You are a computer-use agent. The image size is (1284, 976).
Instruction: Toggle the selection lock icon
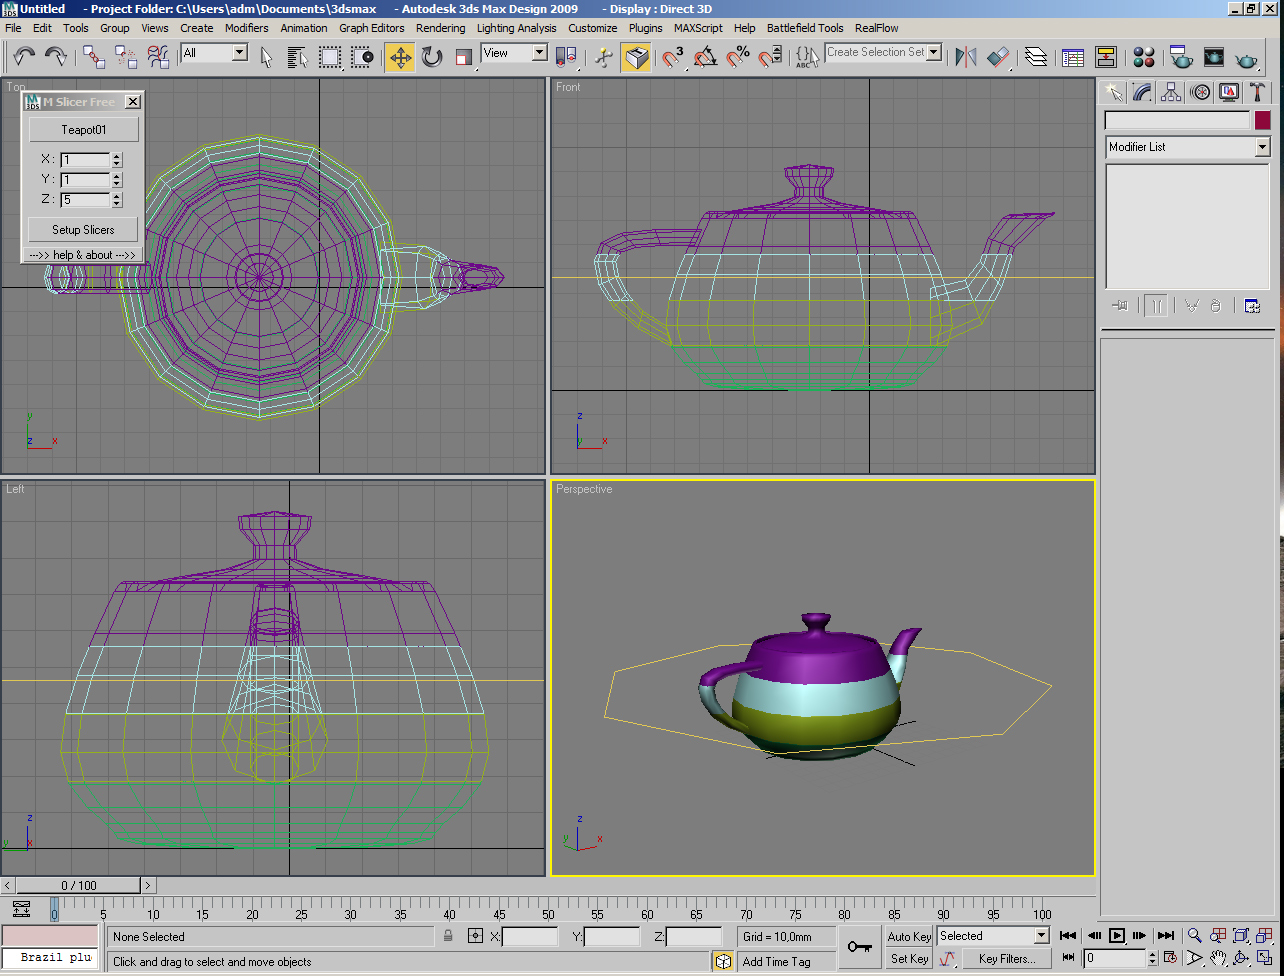pyautogui.click(x=448, y=937)
